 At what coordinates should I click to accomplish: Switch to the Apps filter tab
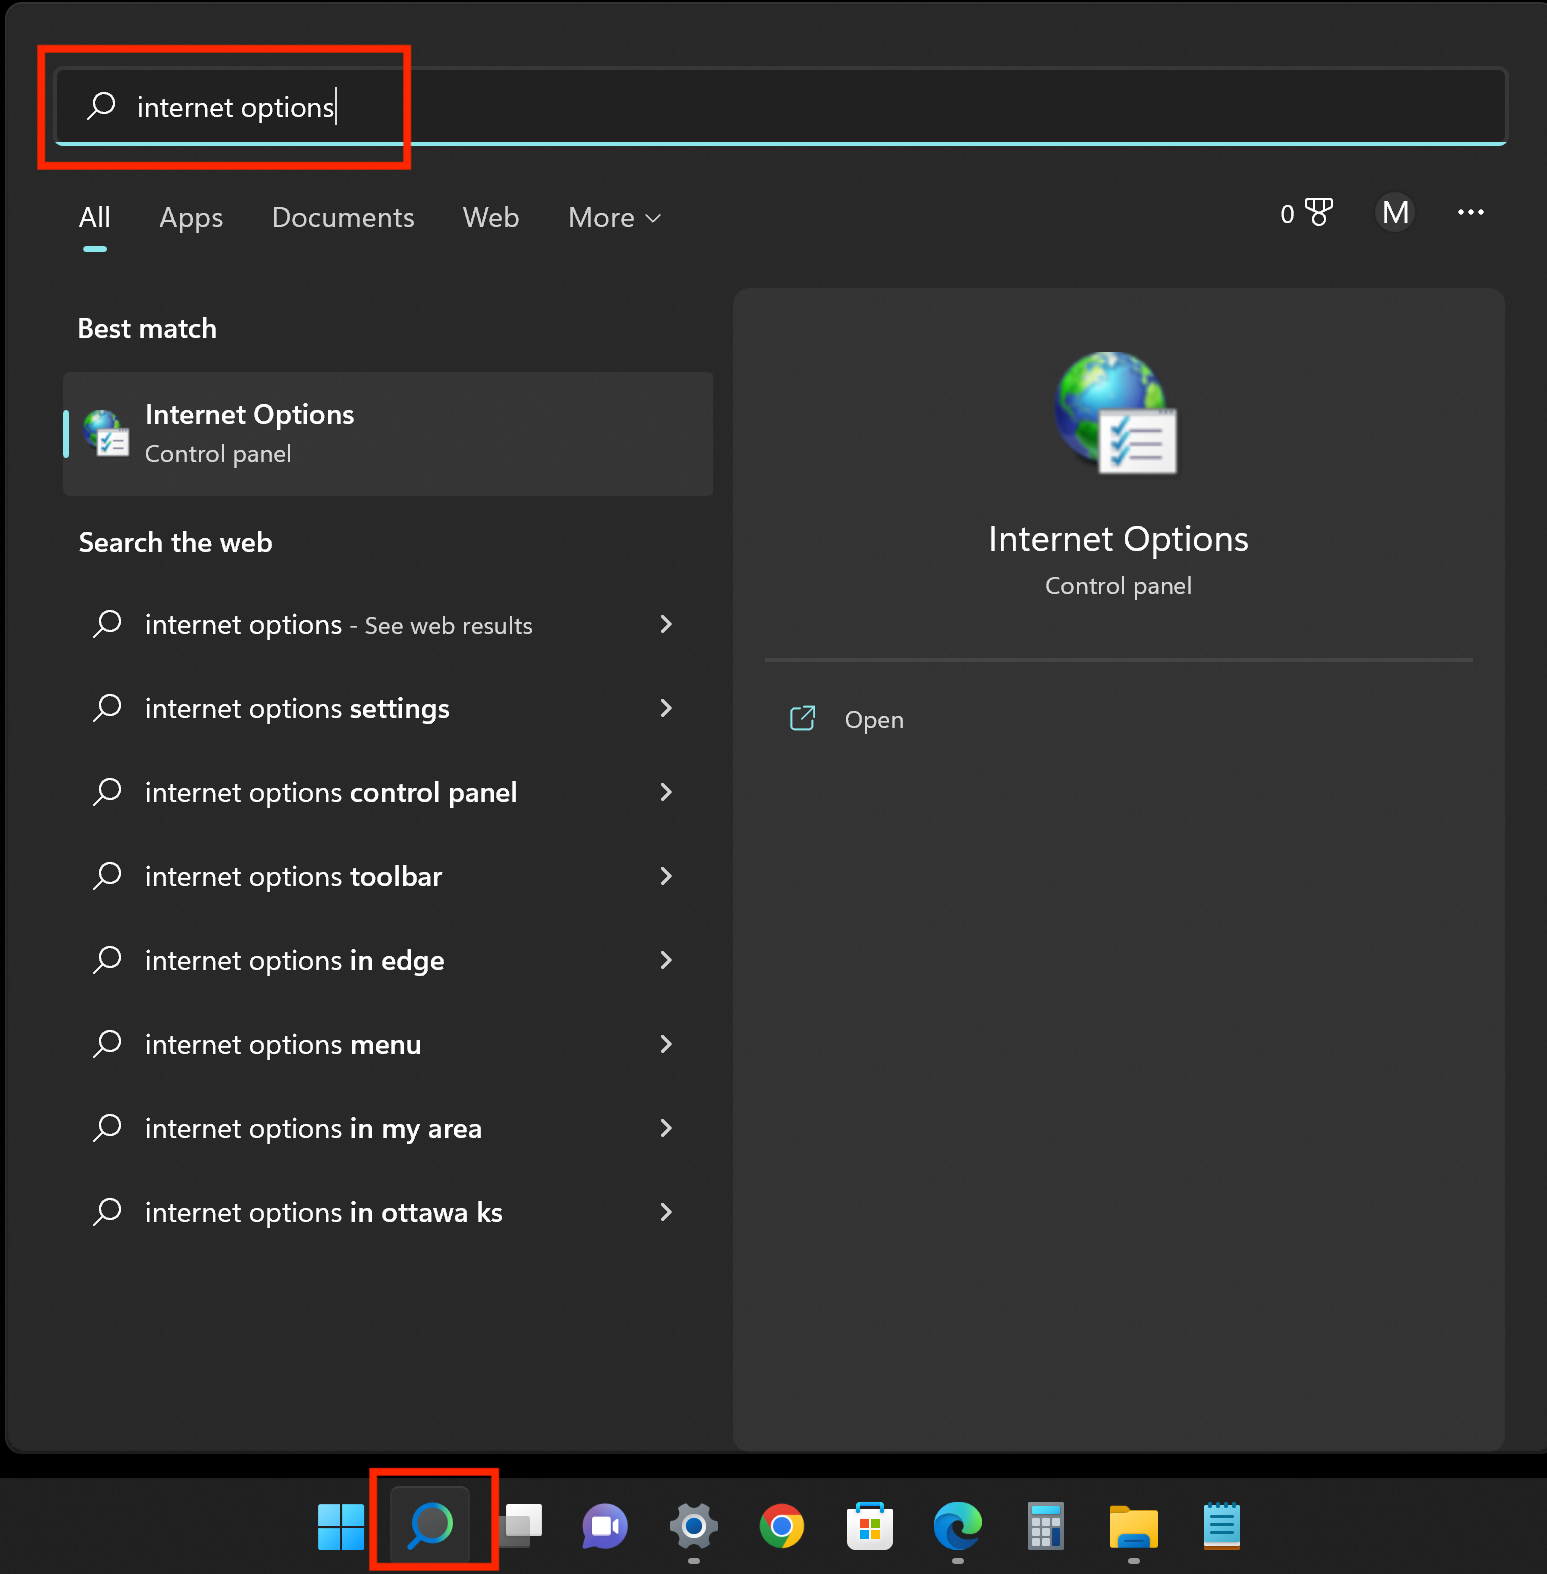191,218
